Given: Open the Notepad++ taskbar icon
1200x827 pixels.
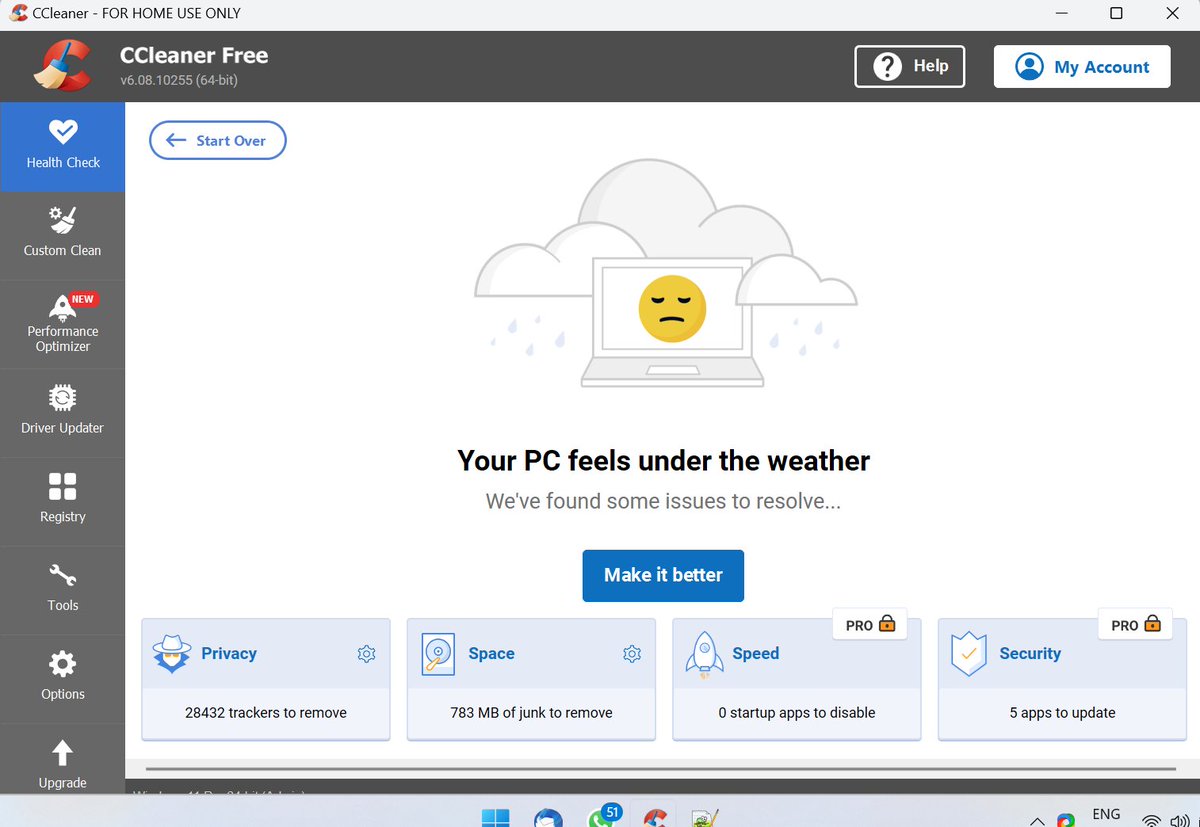Looking at the screenshot, I should 705,819.
